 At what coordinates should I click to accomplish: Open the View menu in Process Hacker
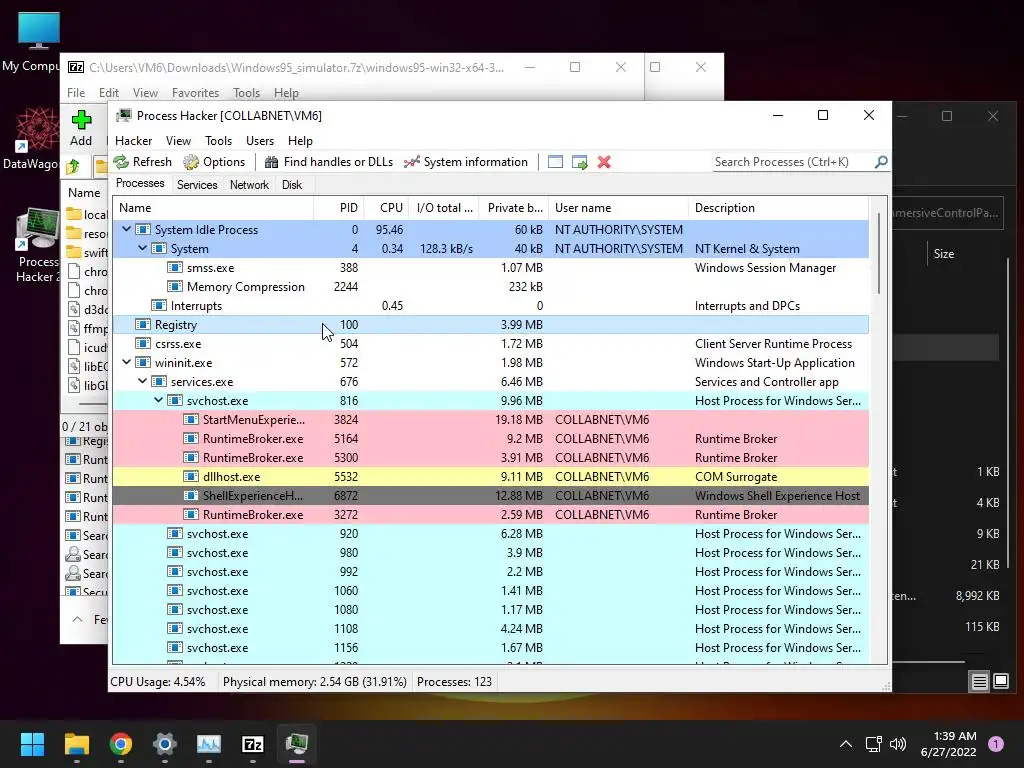pyautogui.click(x=178, y=140)
